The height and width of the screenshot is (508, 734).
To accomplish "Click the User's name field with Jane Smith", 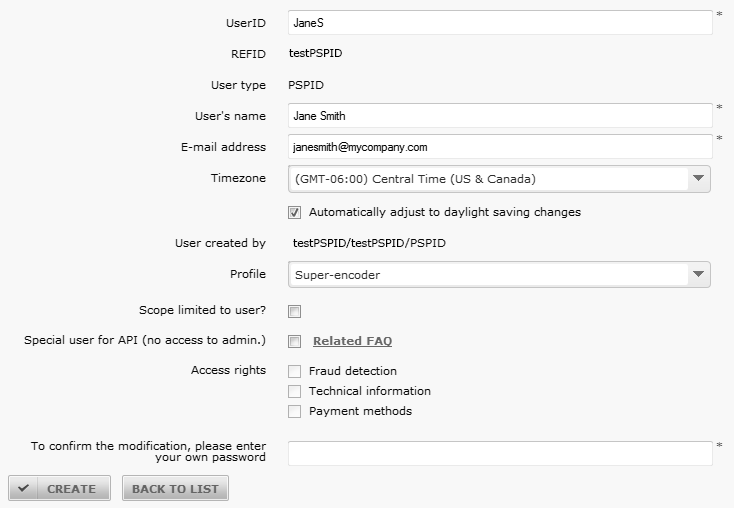I will click(x=500, y=116).
